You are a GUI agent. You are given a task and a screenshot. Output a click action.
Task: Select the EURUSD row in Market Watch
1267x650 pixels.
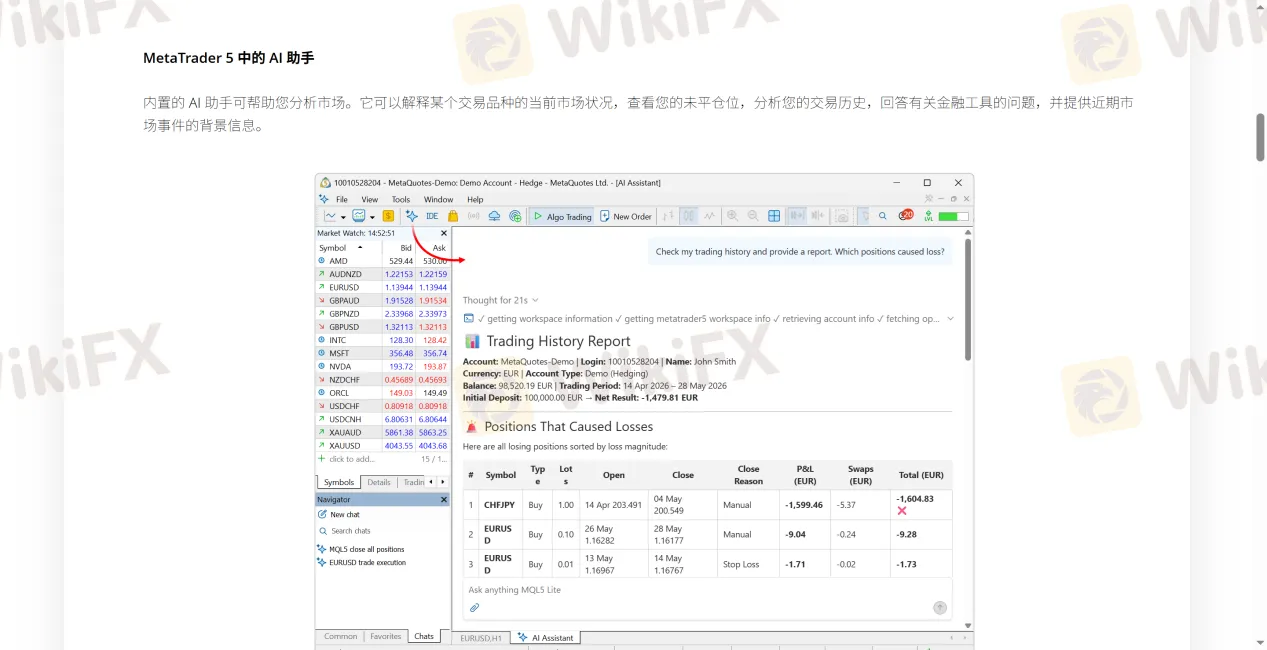[382, 287]
